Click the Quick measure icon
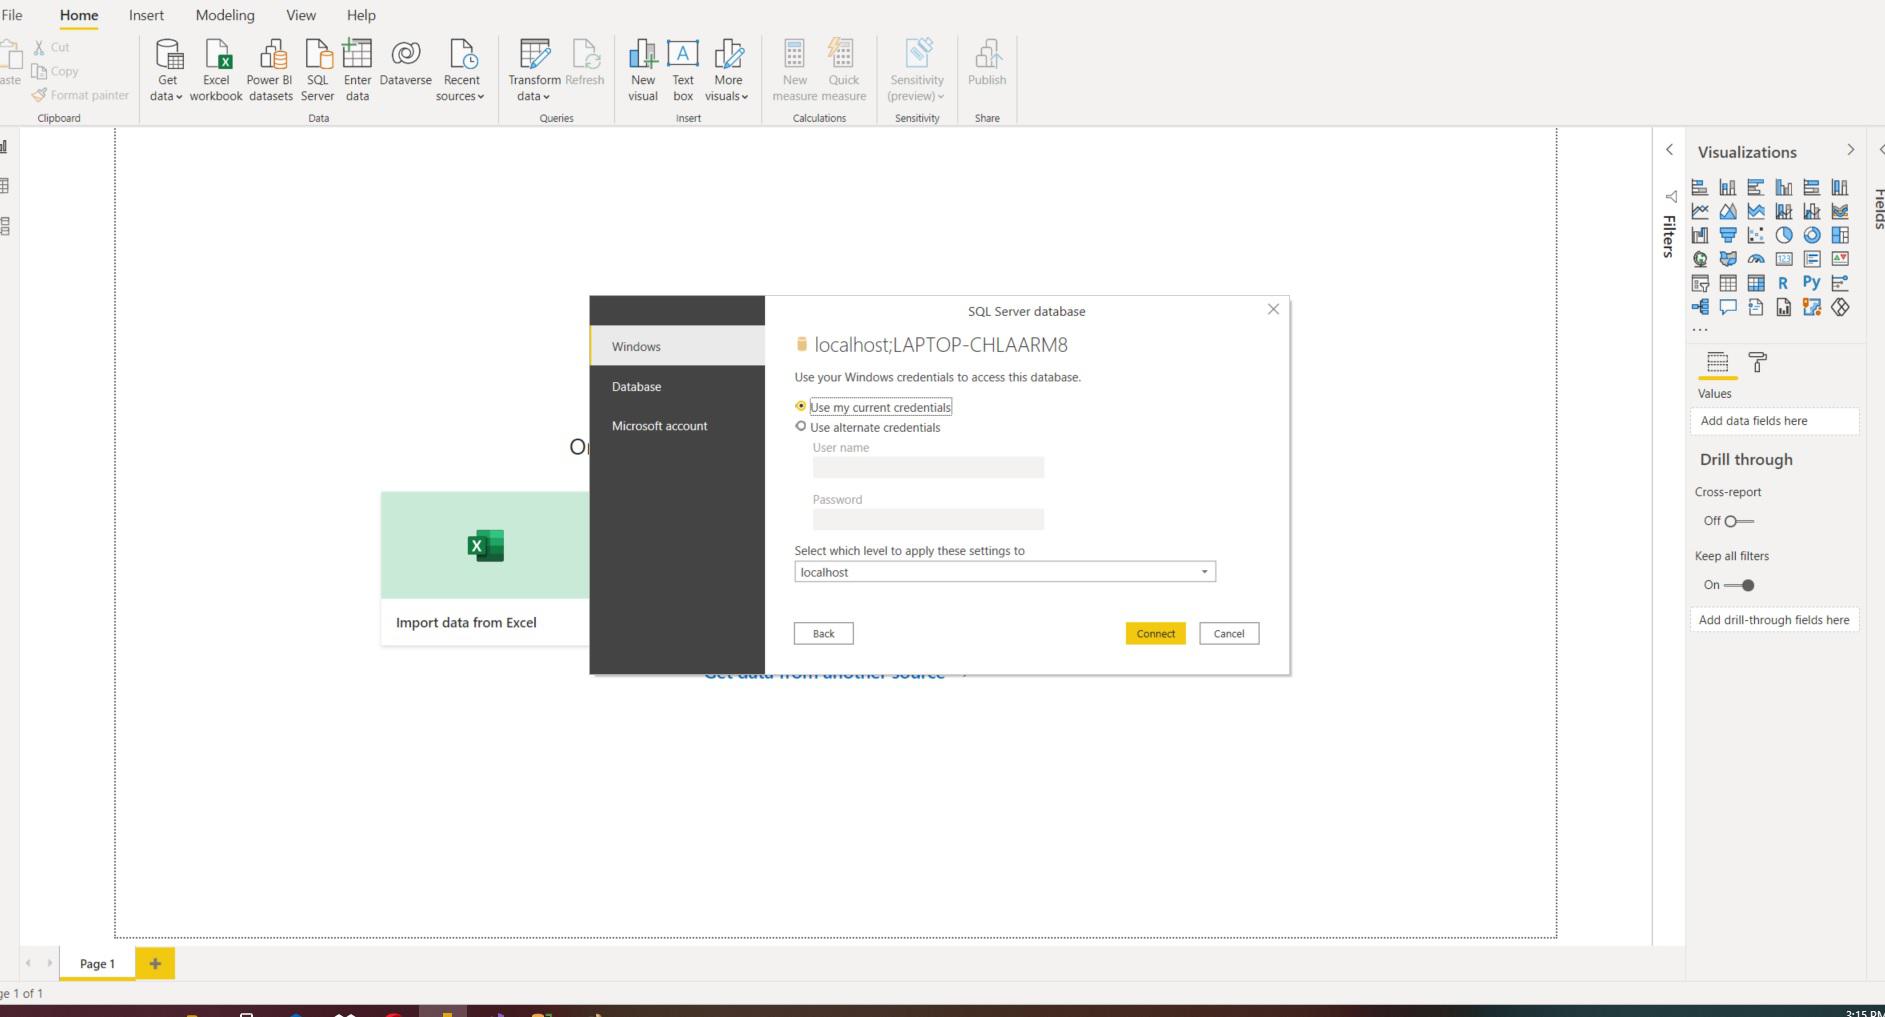1885x1017 pixels. tap(843, 70)
